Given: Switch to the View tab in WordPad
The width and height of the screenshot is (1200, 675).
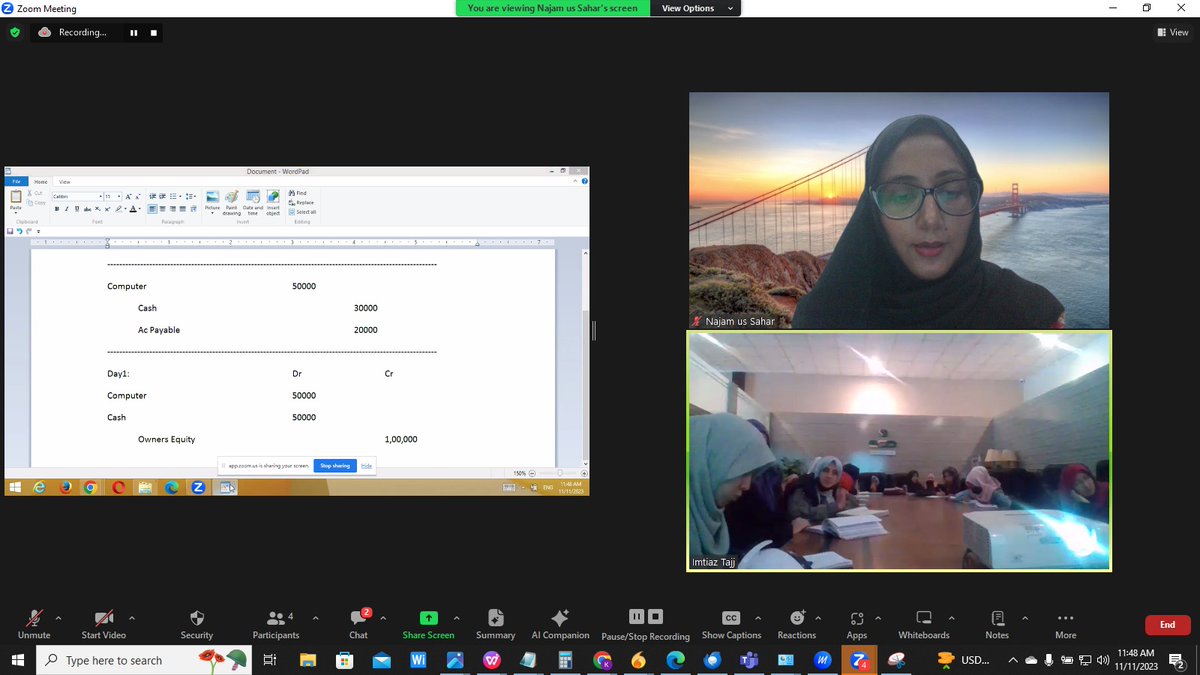Looking at the screenshot, I should click(x=64, y=182).
